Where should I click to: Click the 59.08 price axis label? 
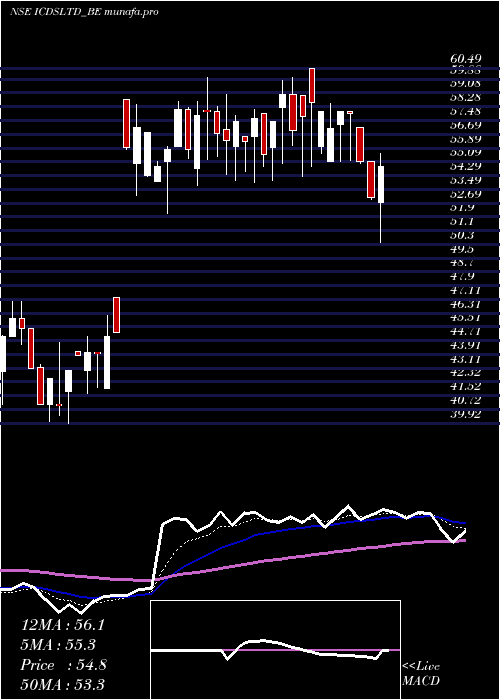click(x=465, y=83)
